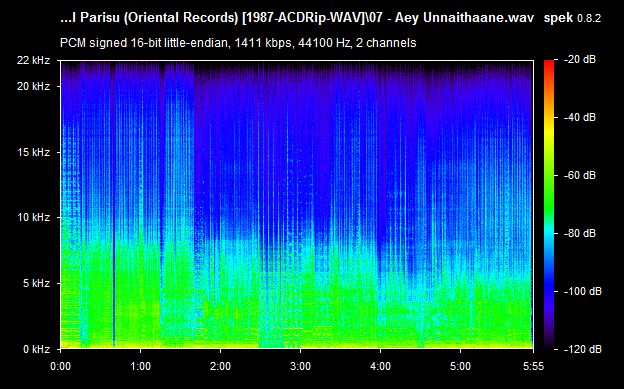Image resolution: width=624 pixels, height=389 pixels.
Task: Click the Aey Unnaithaane.wav file title
Action: click(464, 18)
